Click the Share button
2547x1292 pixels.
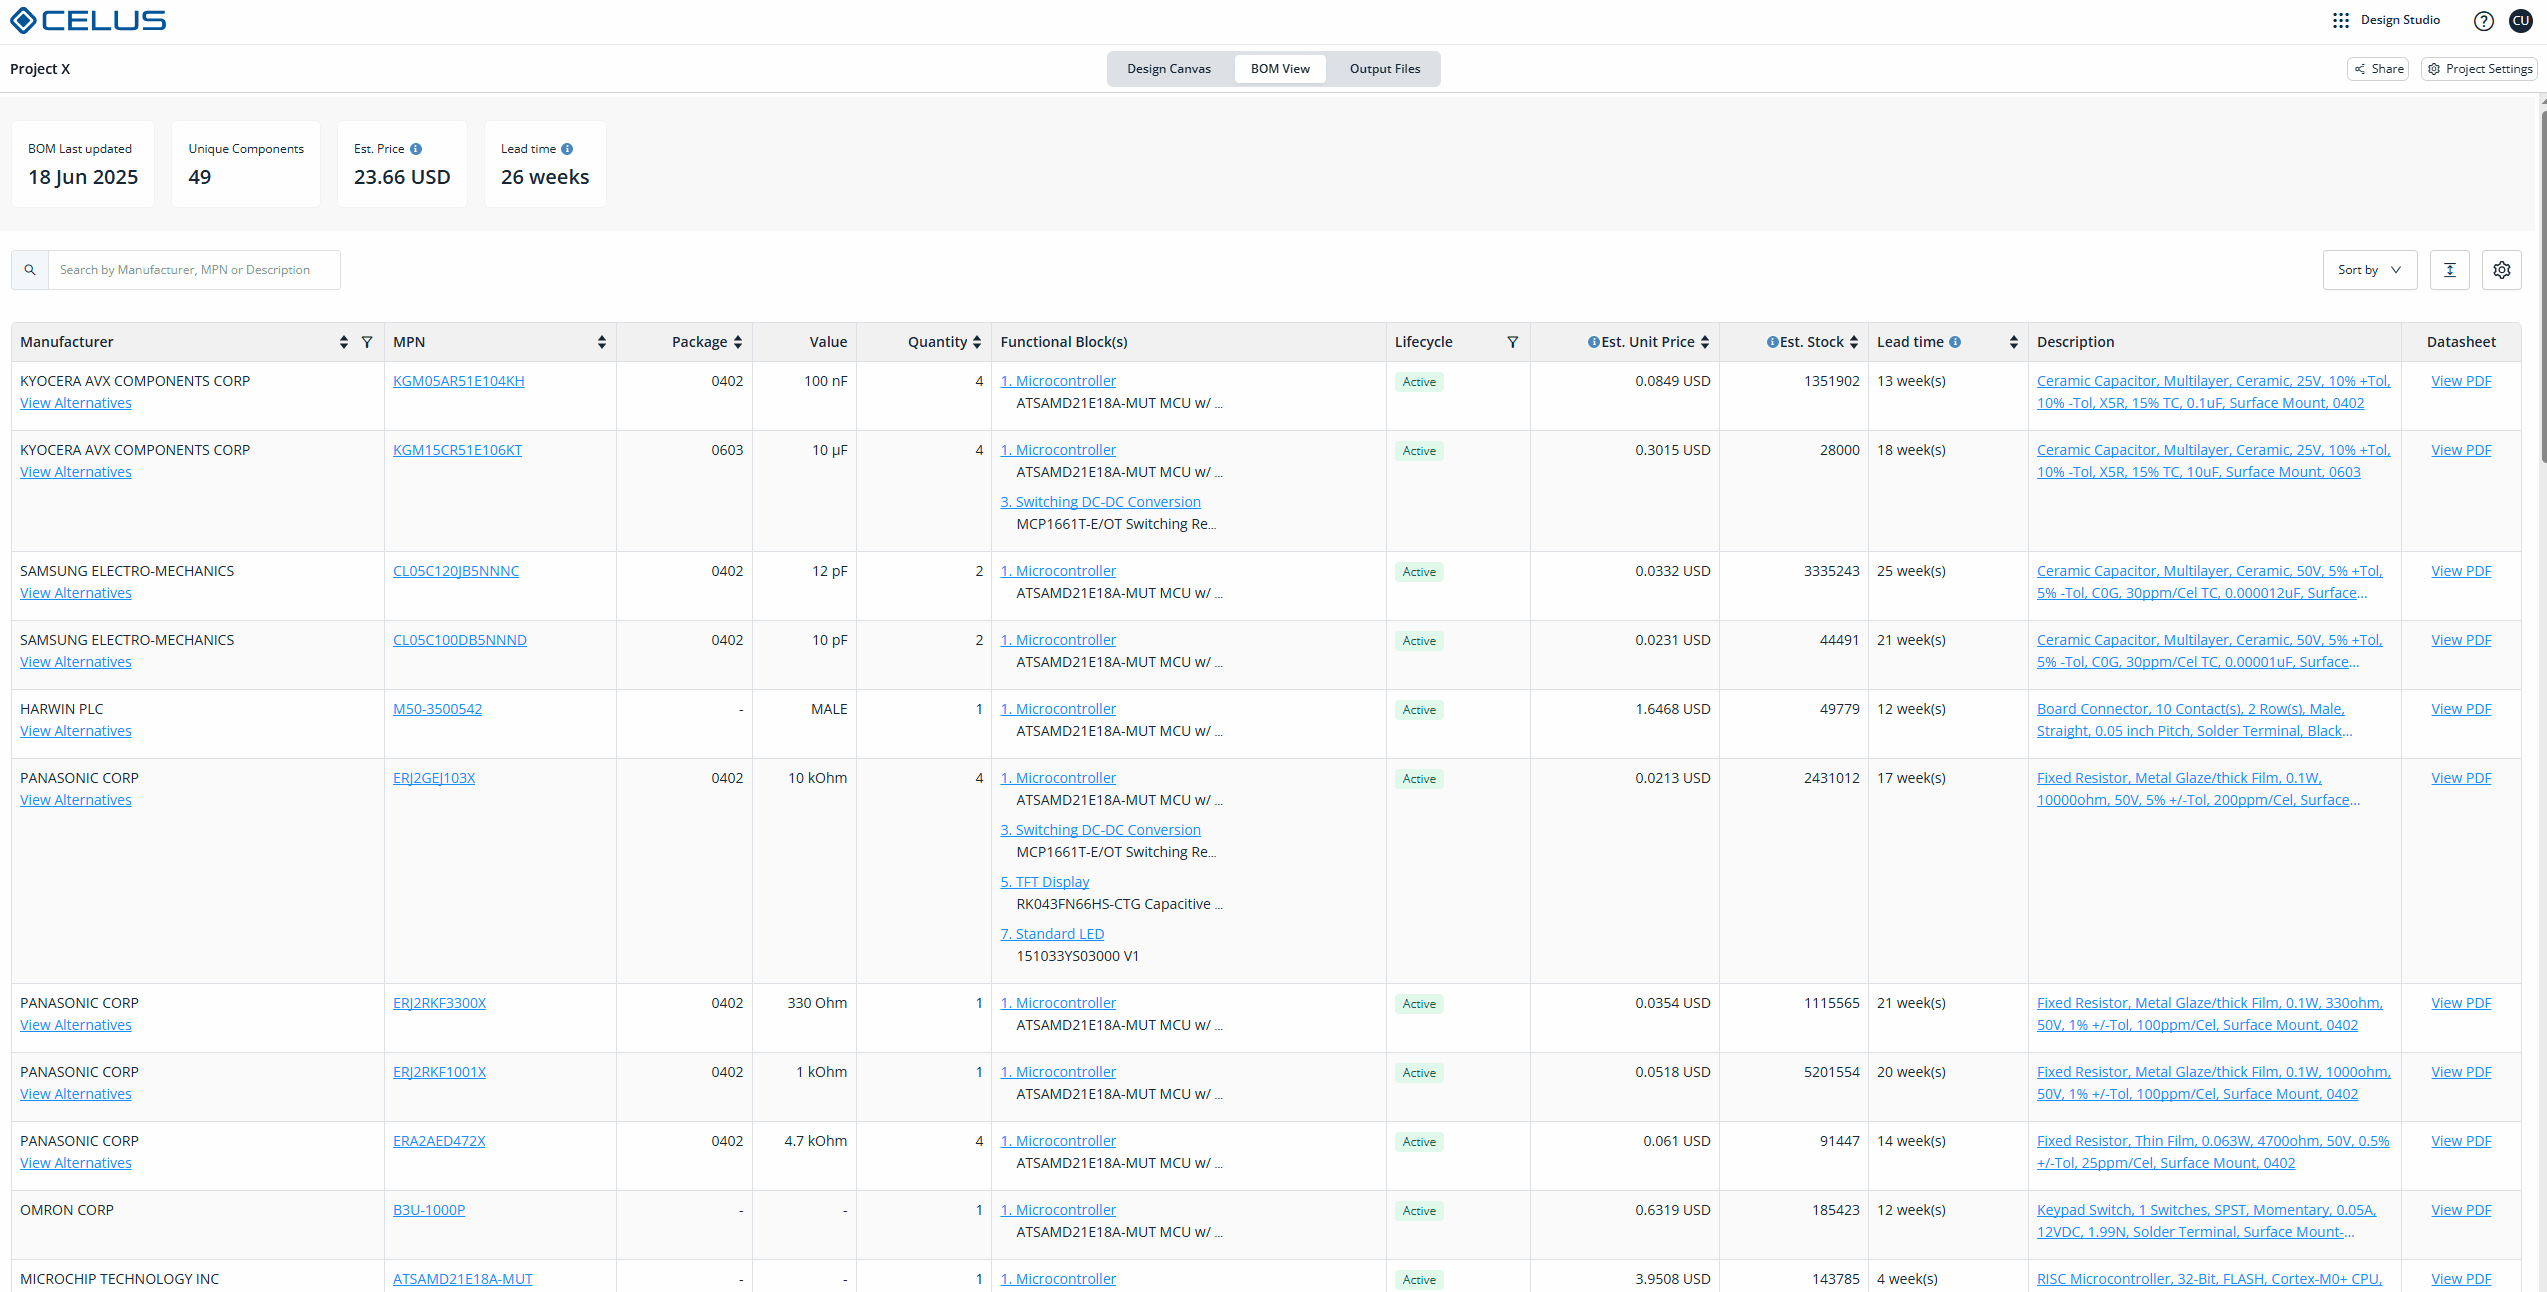[x=2379, y=69]
